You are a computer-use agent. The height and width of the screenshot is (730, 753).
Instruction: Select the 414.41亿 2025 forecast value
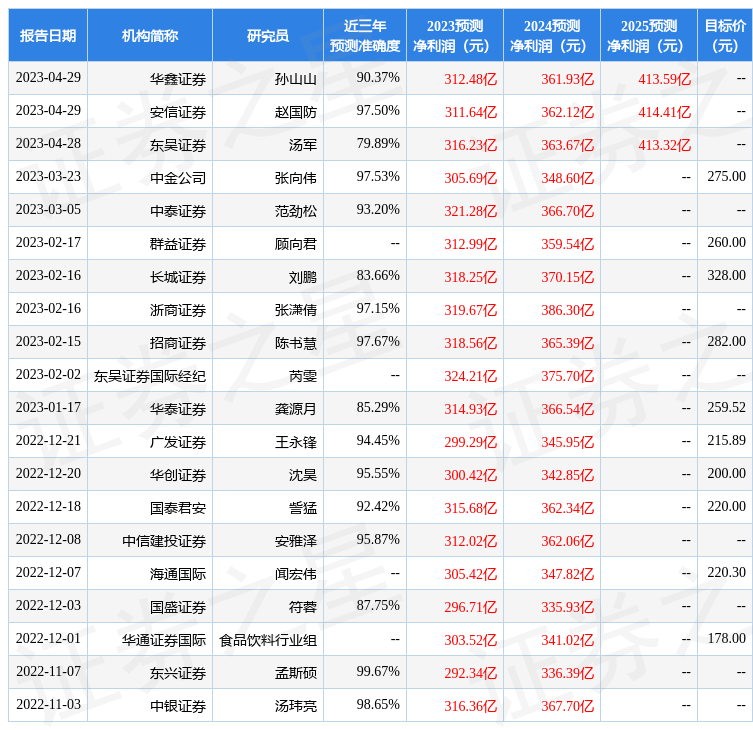(x=664, y=112)
